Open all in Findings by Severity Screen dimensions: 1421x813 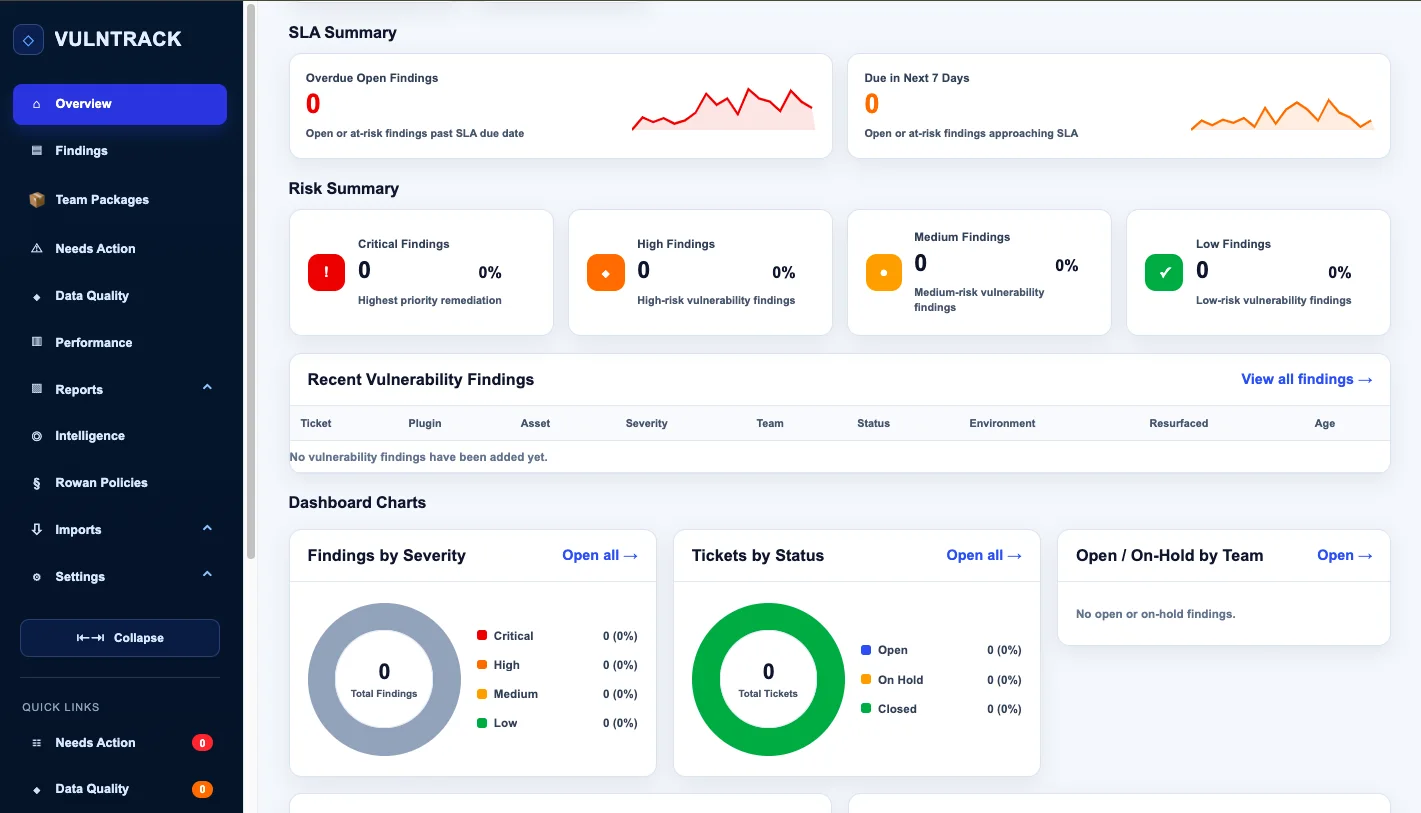pos(600,555)
